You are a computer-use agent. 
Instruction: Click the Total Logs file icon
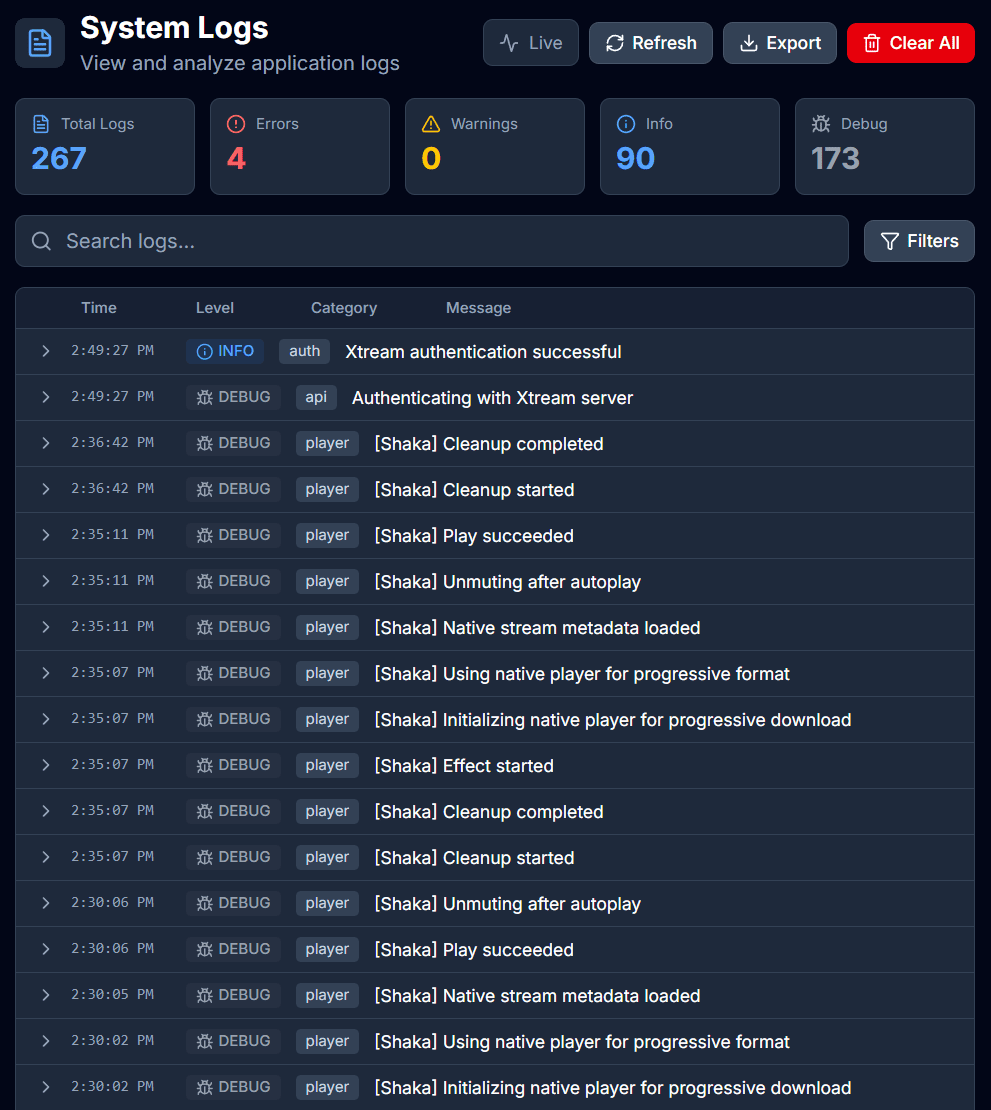coord(40,123)
